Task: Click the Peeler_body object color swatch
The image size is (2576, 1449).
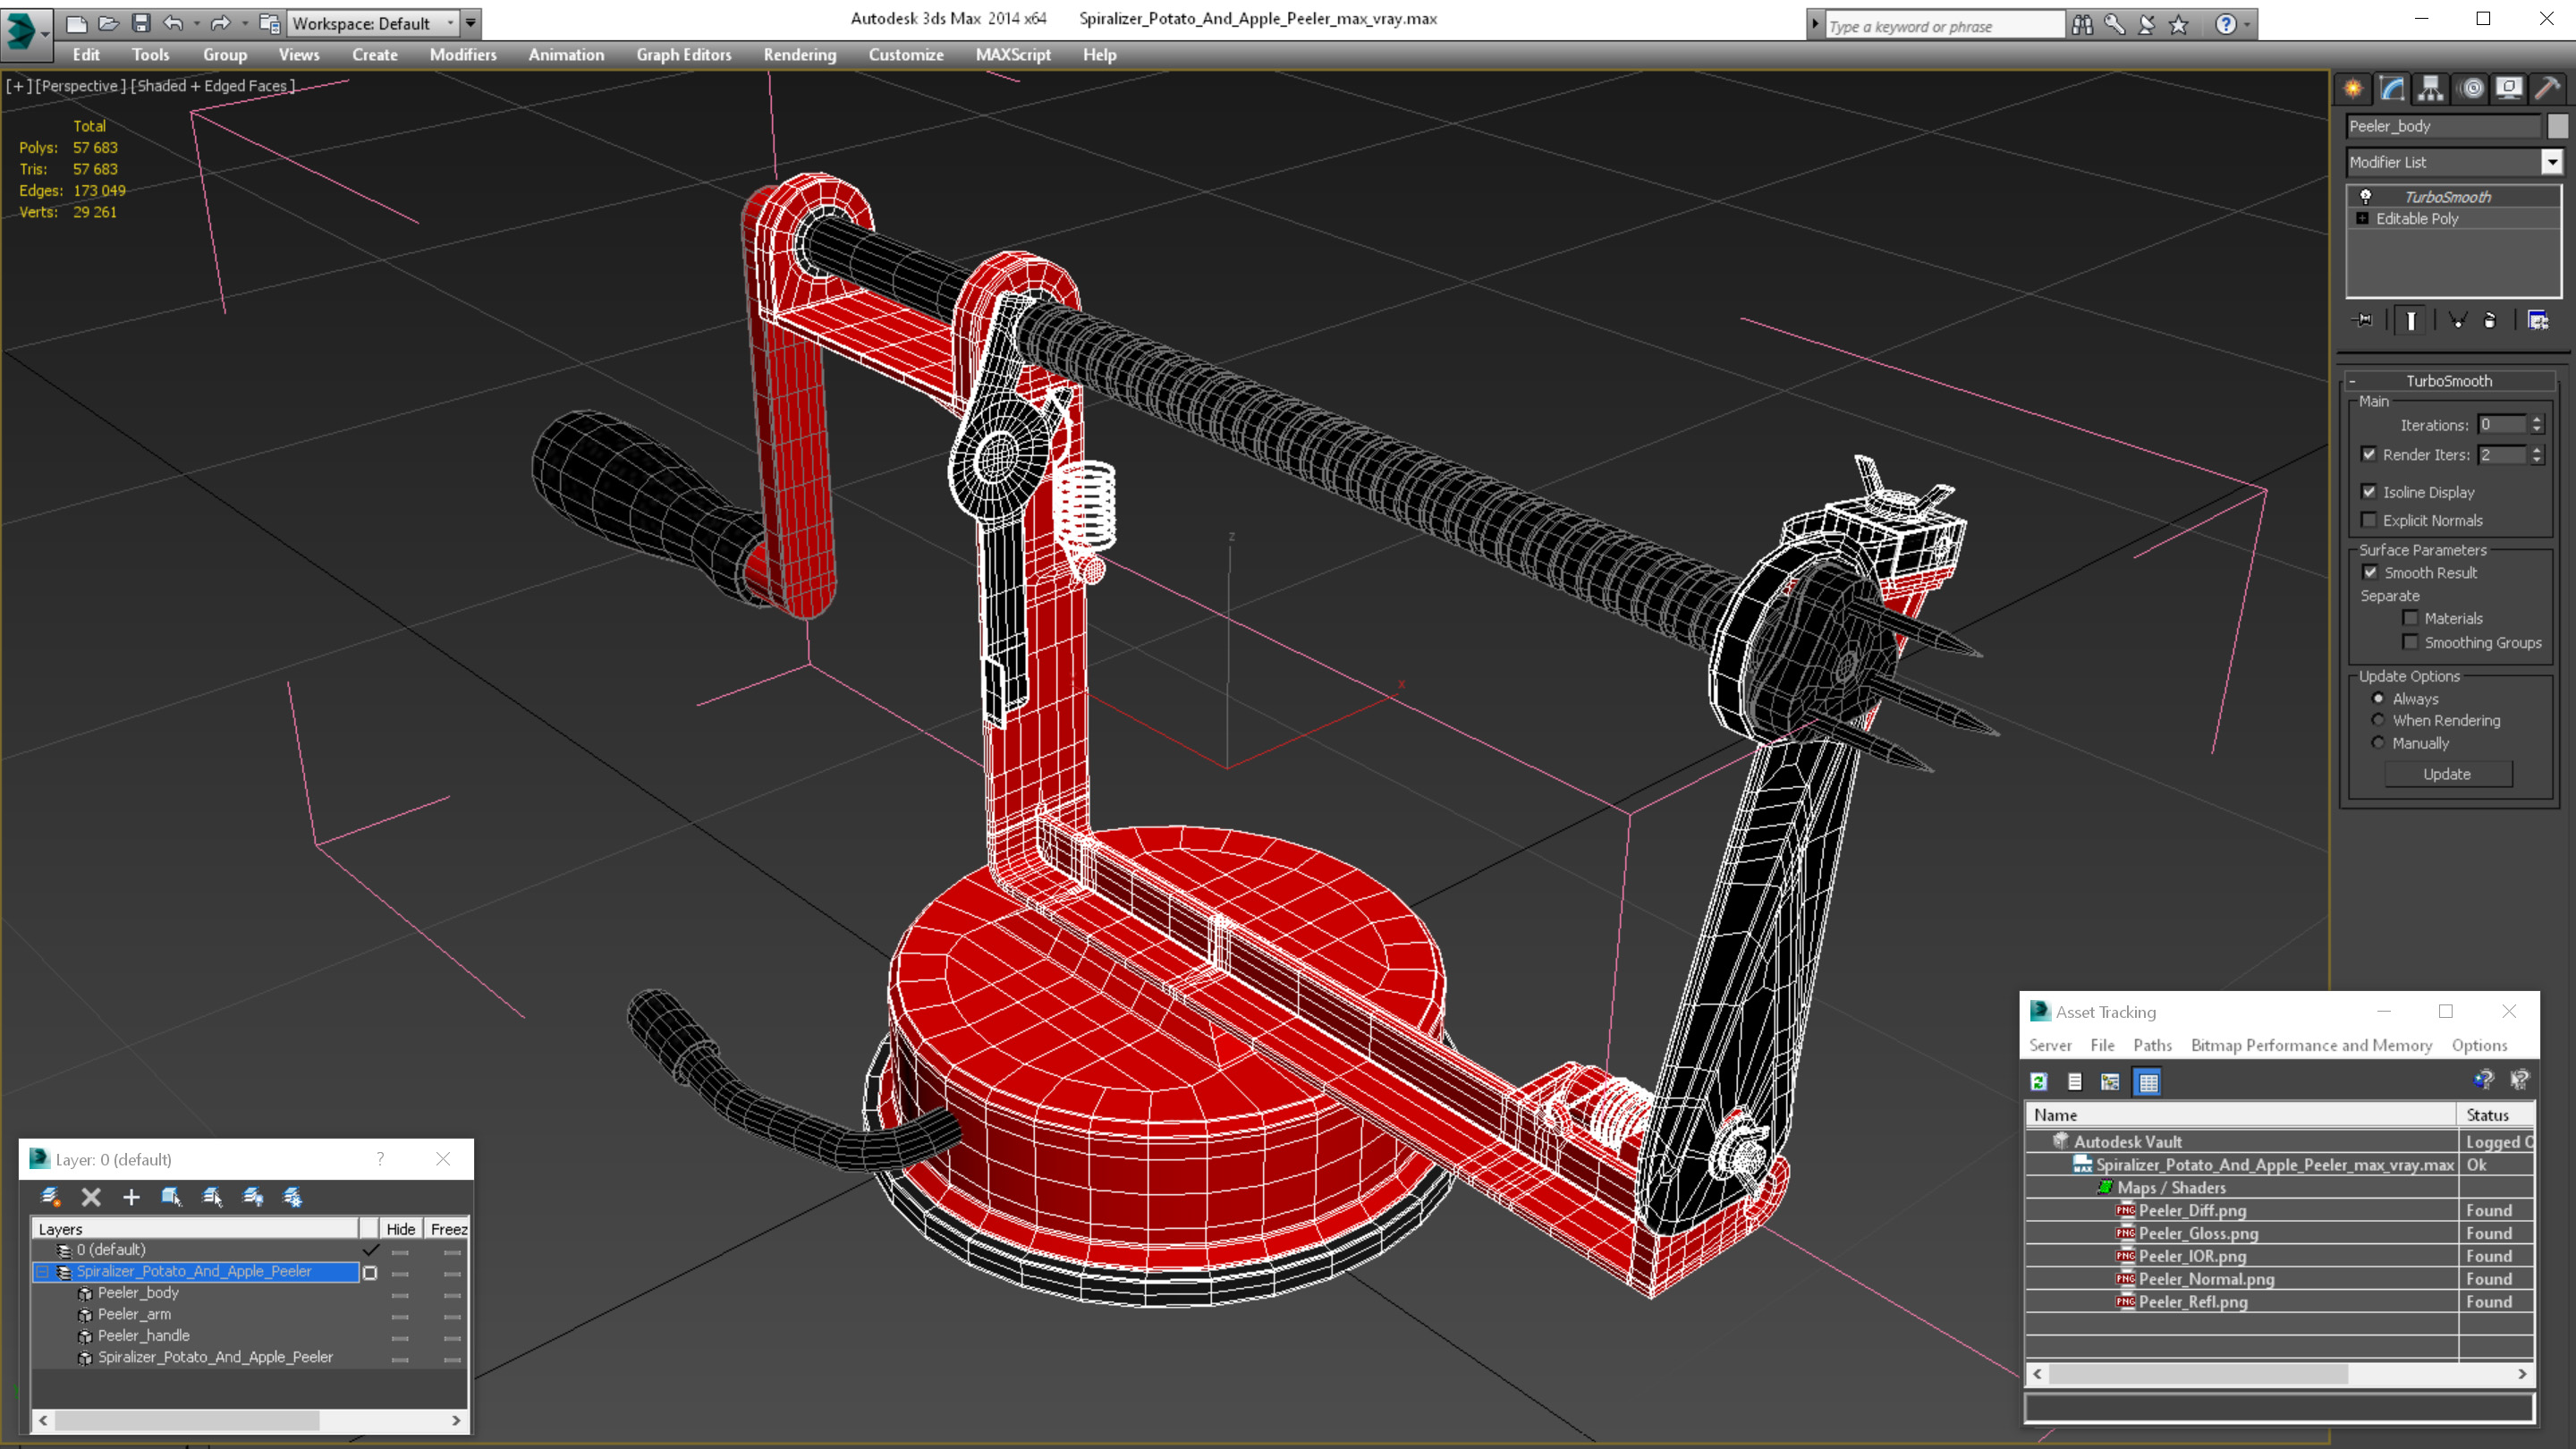Action: tap(2557, 126)
